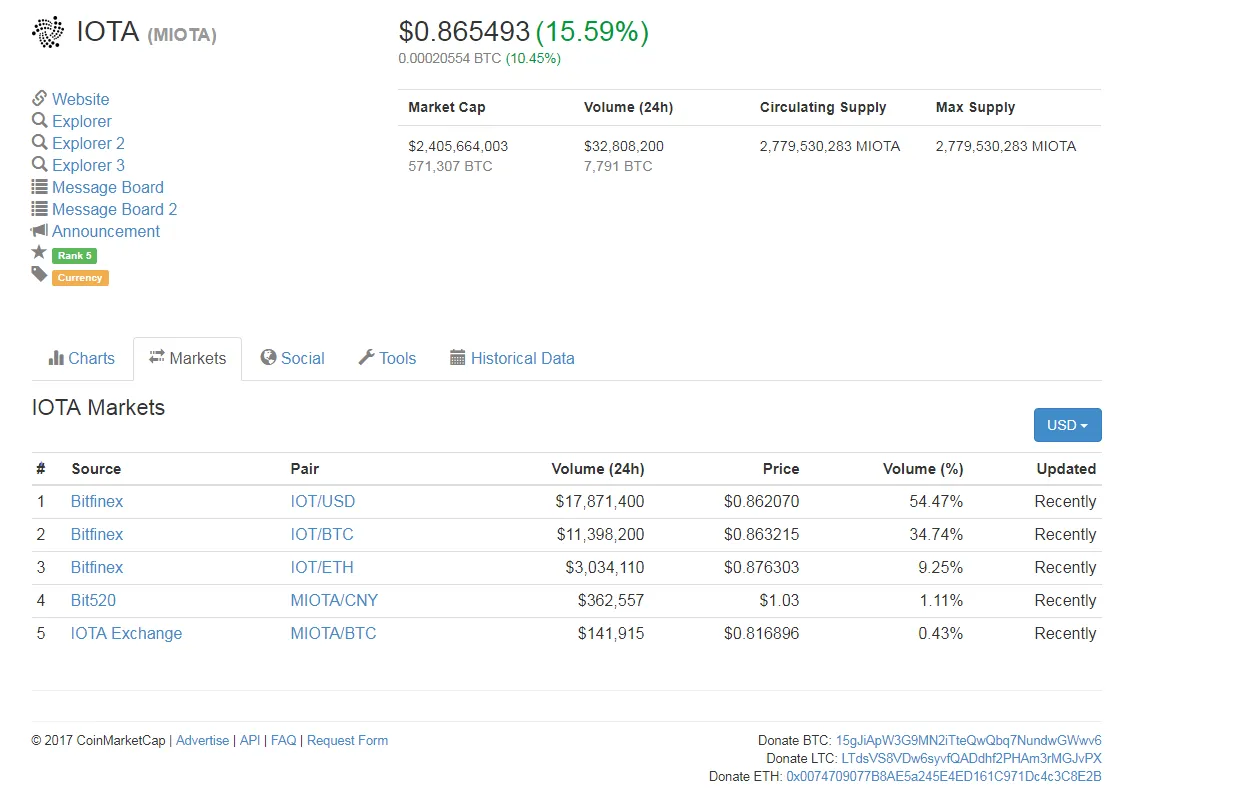Open the Historical Data tab

(x=512, y=358)
